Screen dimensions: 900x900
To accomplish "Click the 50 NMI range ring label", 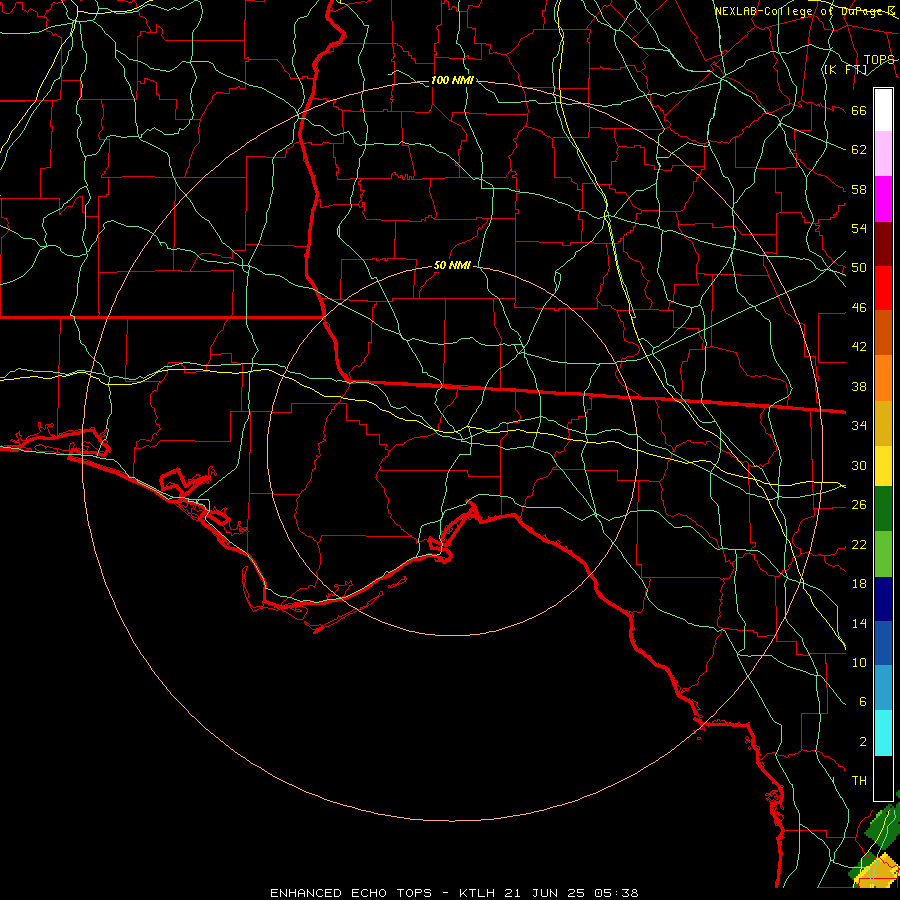I will tap(452, 265).
